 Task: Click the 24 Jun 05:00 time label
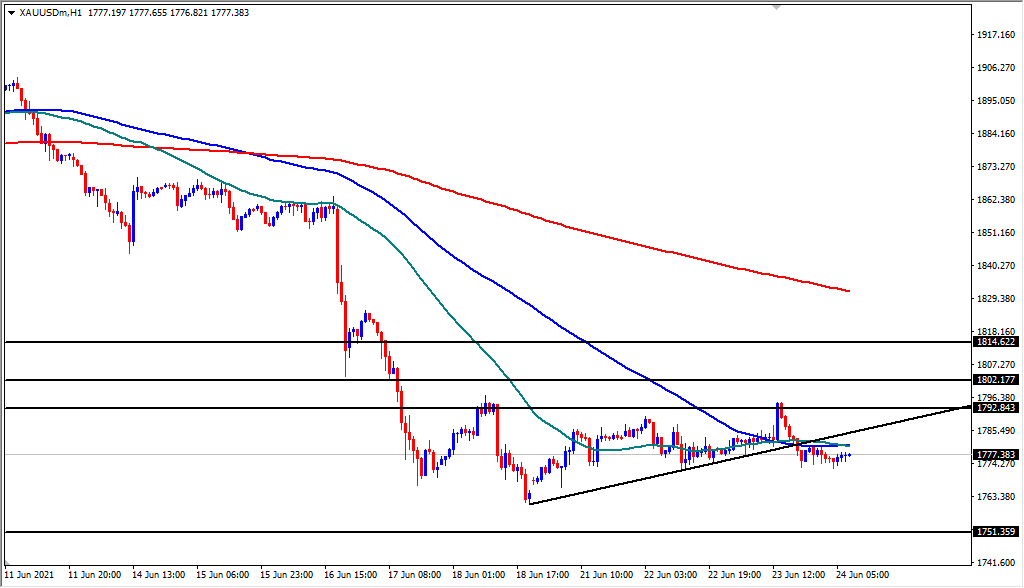(x=863, y=575)
